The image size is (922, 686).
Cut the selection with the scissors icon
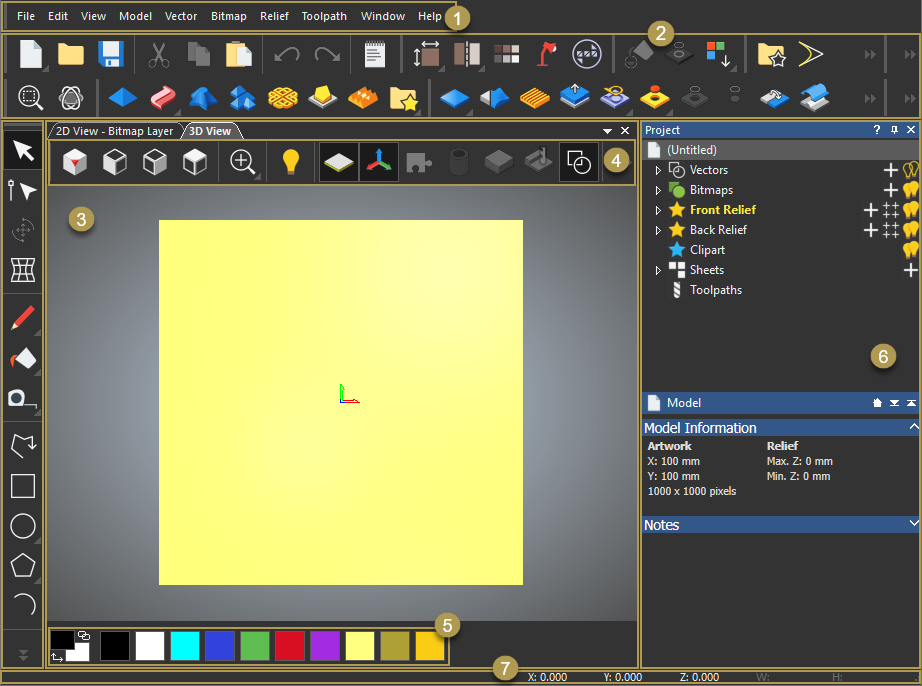point(159,54)
